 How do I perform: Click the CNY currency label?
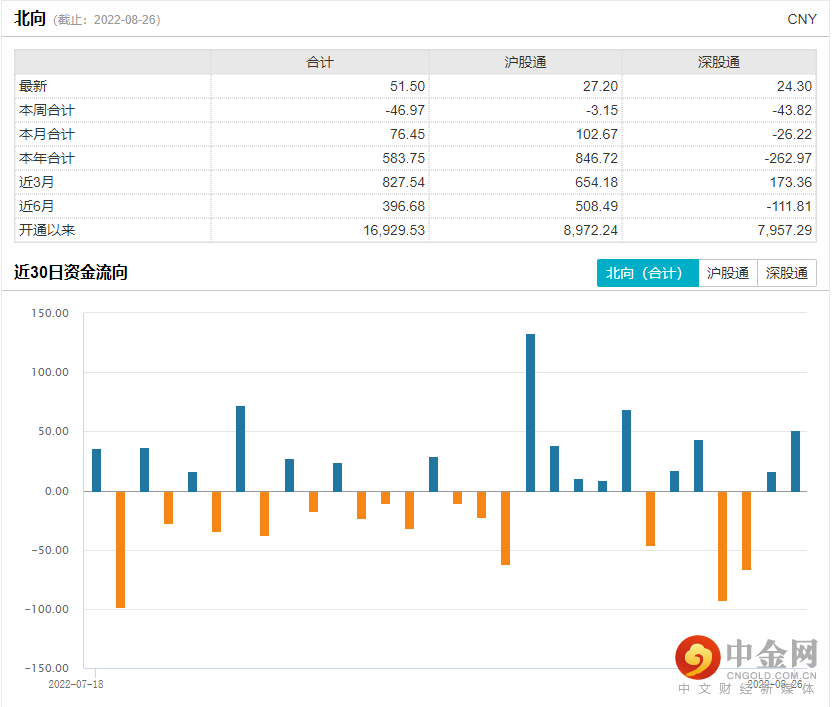click(x=801, y=19)
